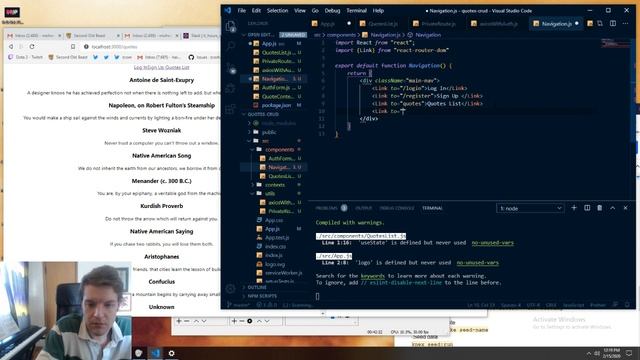
Task: Select the Terminal panel tab
Action: pos(432,208)
